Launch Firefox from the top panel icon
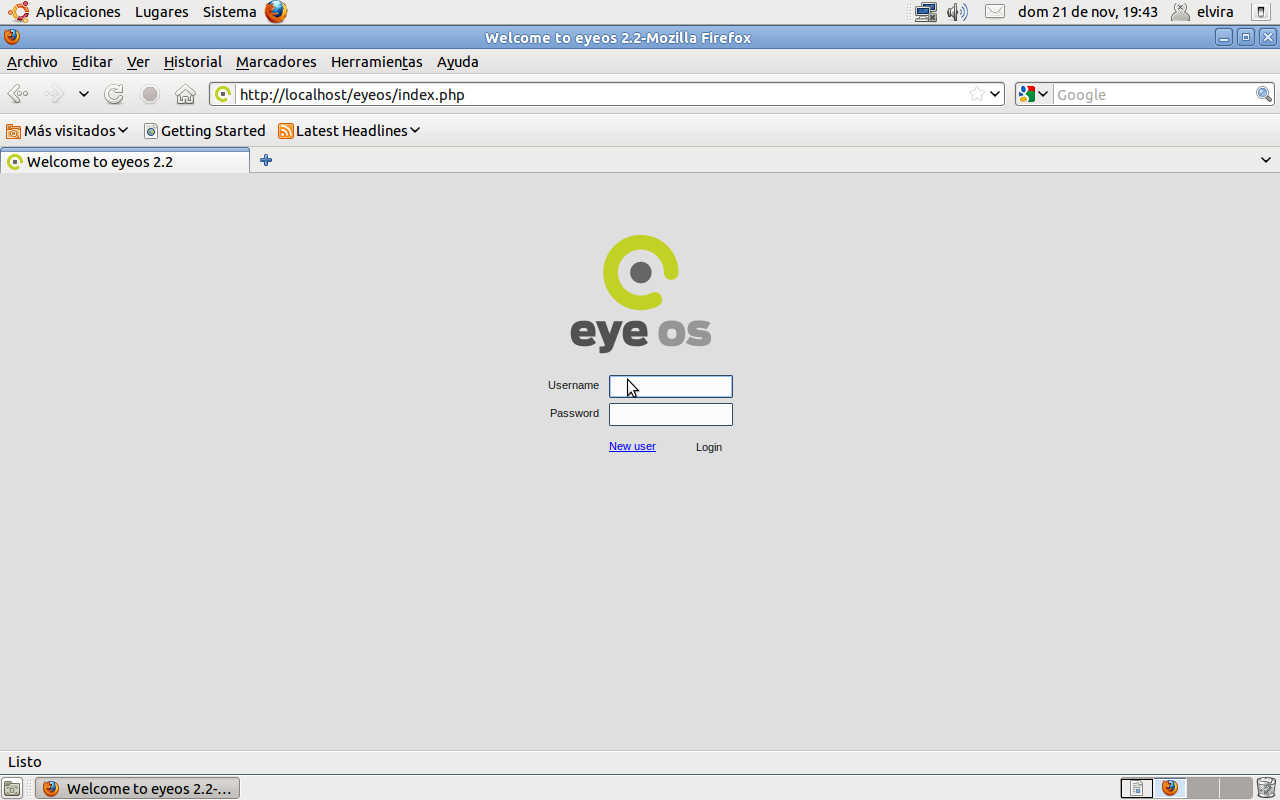The height and width of the screenshot is (800, 1280). (276, 12)
